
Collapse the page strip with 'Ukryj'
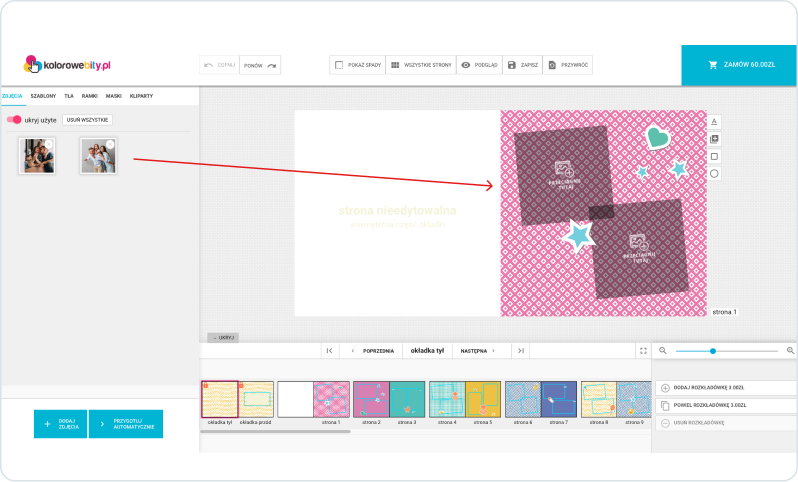[221, 338]
